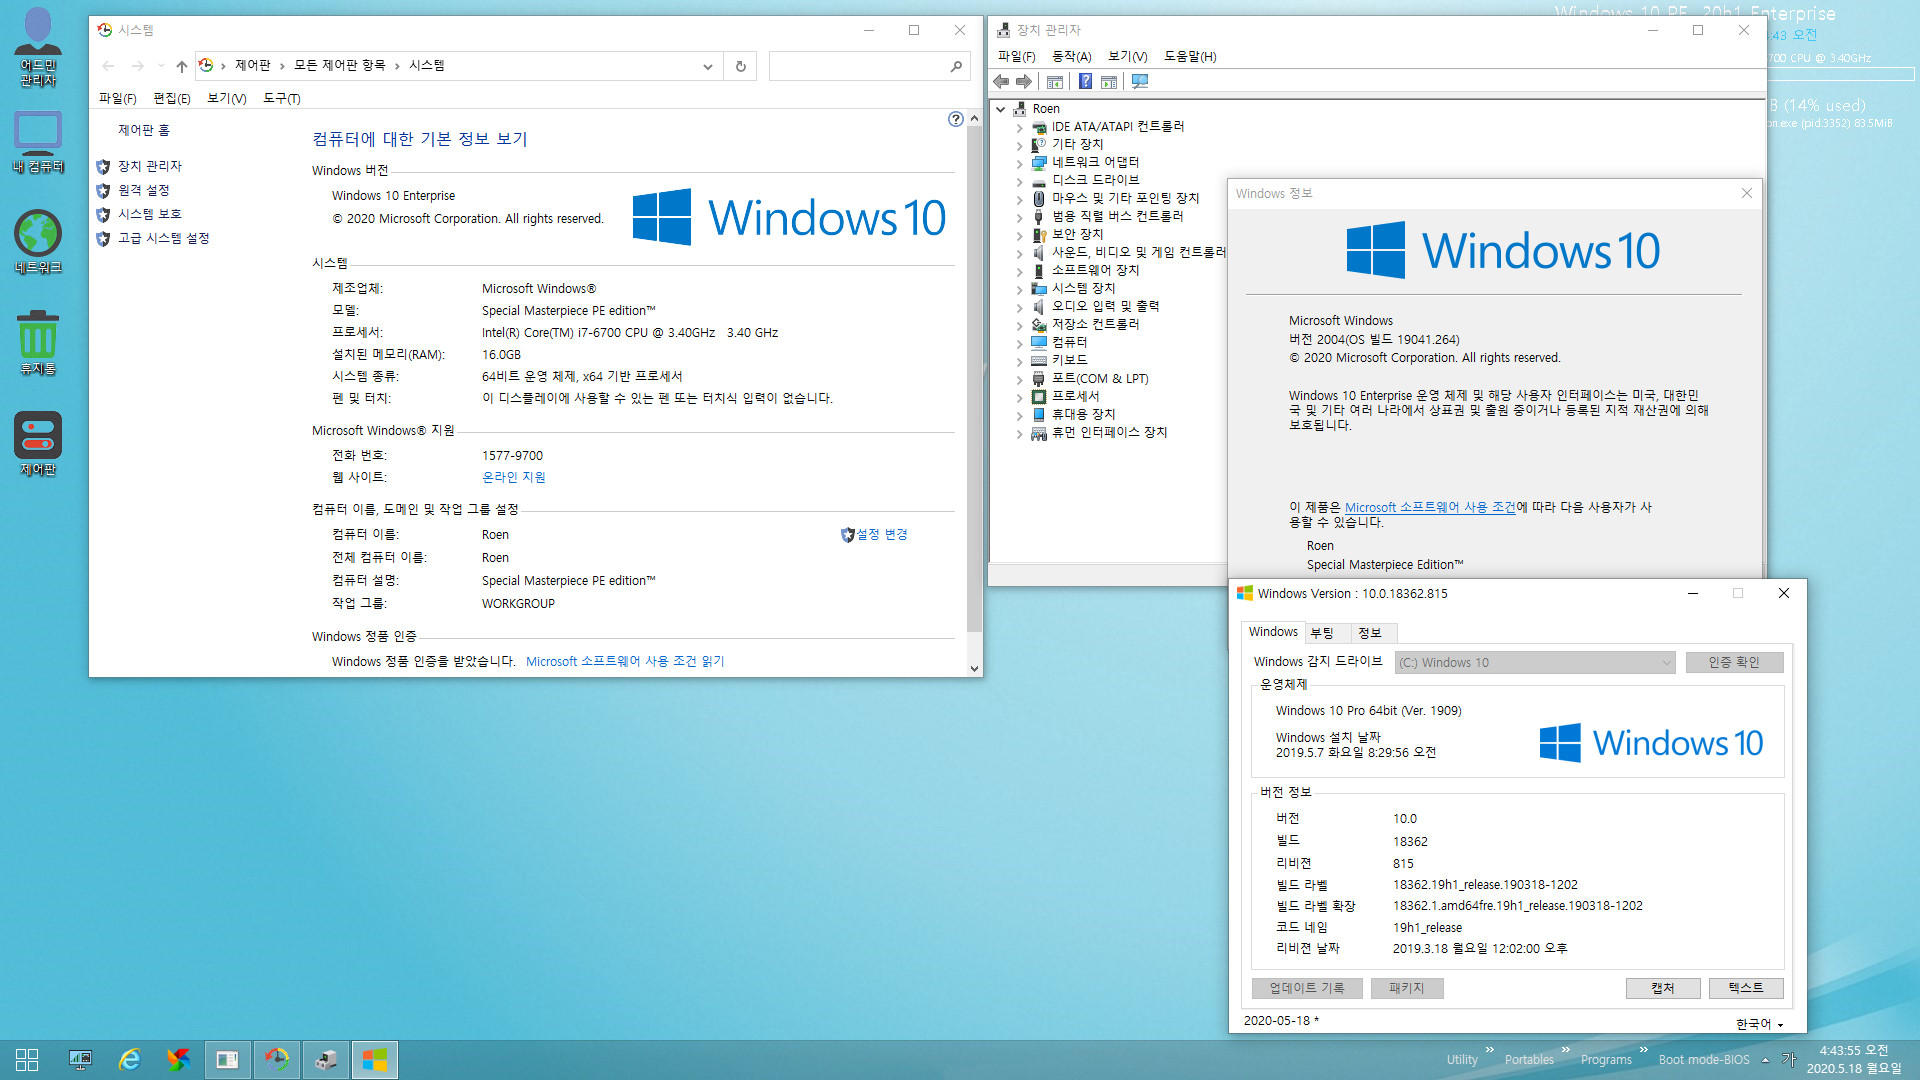Click 캡처 button
The image size is (1920, 1080).
1663,988
